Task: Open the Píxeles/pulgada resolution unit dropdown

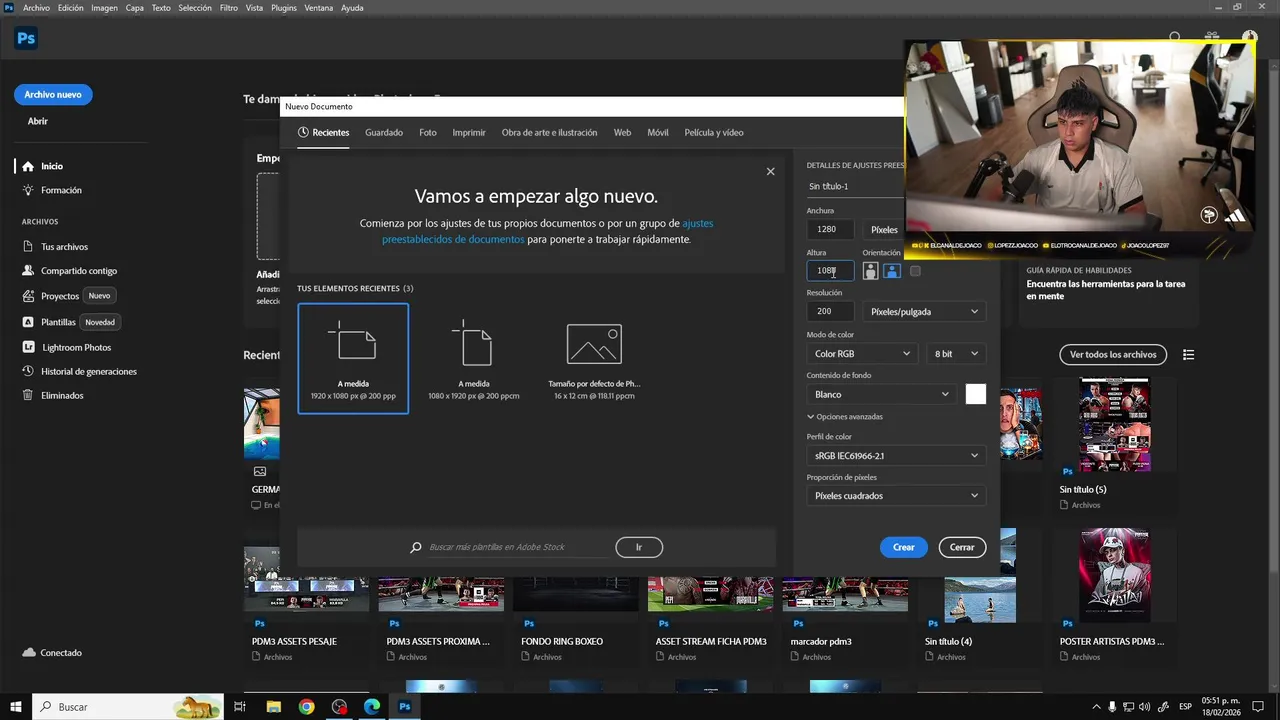Action: pos(924,312)
